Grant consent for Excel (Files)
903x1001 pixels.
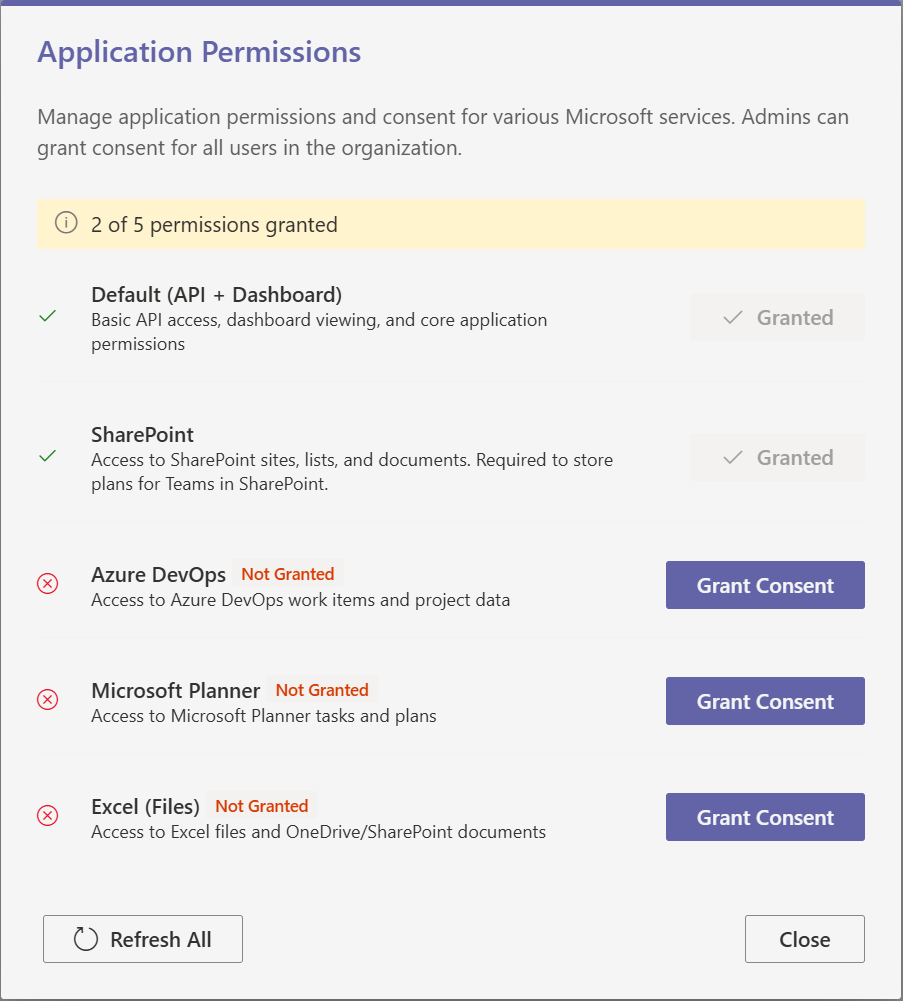(x=765, y=817)
